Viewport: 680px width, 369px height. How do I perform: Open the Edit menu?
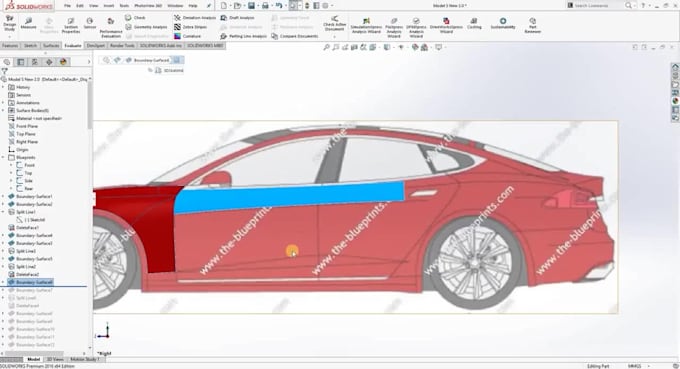[80, 6]
